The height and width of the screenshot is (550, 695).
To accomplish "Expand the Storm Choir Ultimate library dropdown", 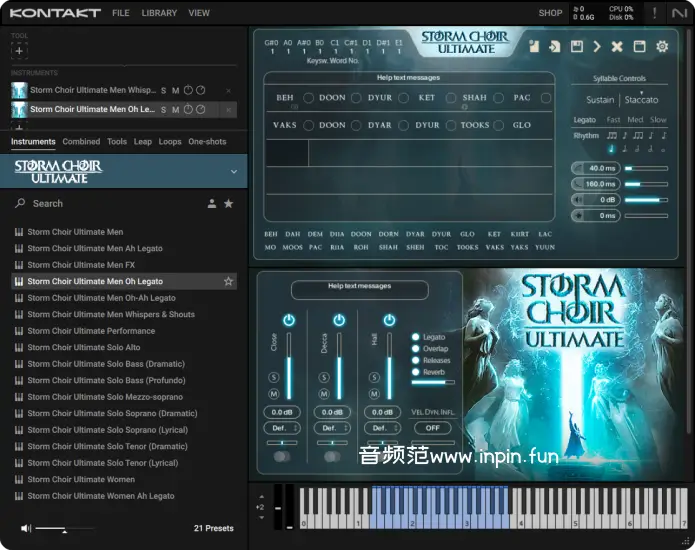I will 234,172.
